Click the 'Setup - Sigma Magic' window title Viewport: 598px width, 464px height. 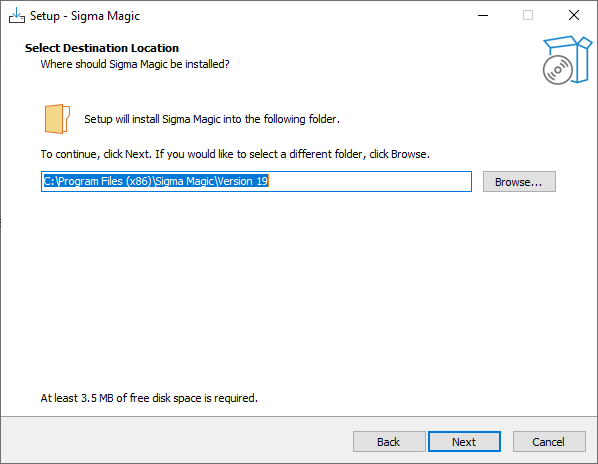[x=85, y=16]
